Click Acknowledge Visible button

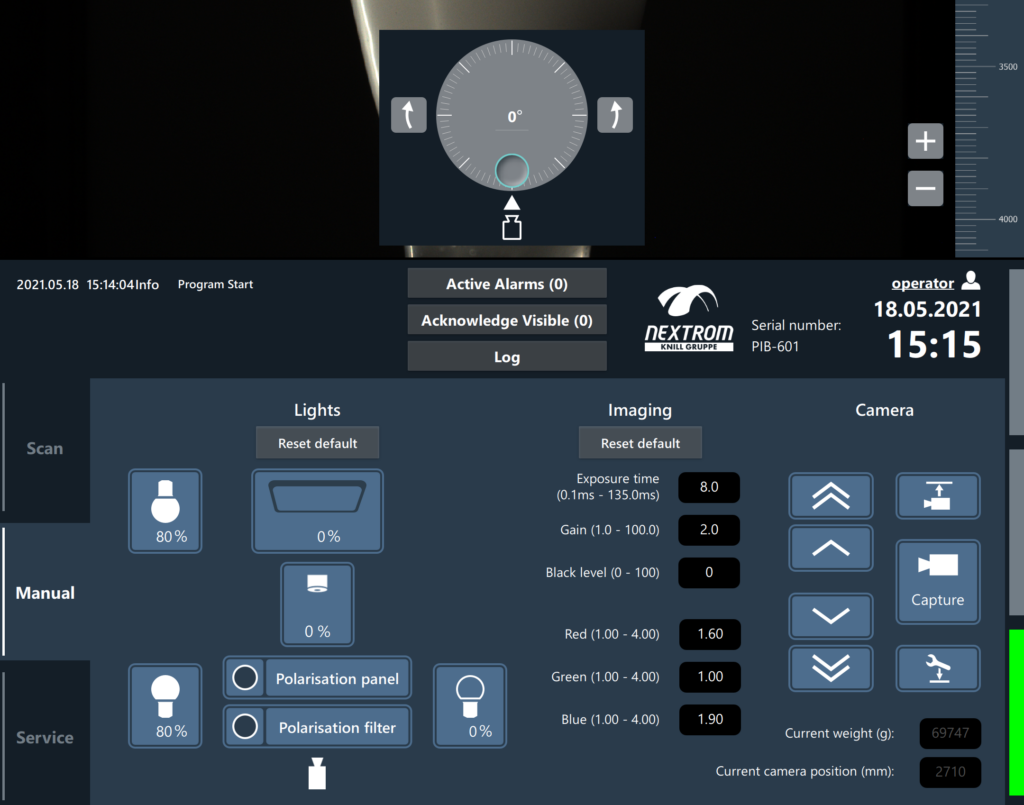click(x=507, y=321)
